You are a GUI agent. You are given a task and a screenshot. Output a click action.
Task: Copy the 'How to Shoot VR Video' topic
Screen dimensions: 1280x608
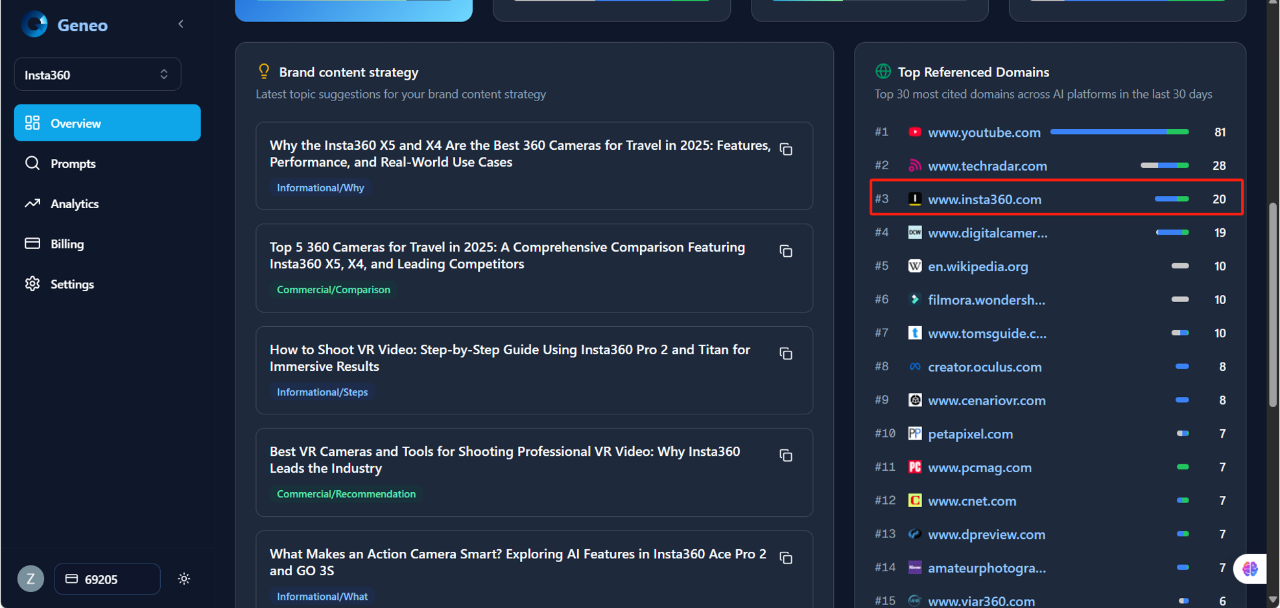coord(786,353)
